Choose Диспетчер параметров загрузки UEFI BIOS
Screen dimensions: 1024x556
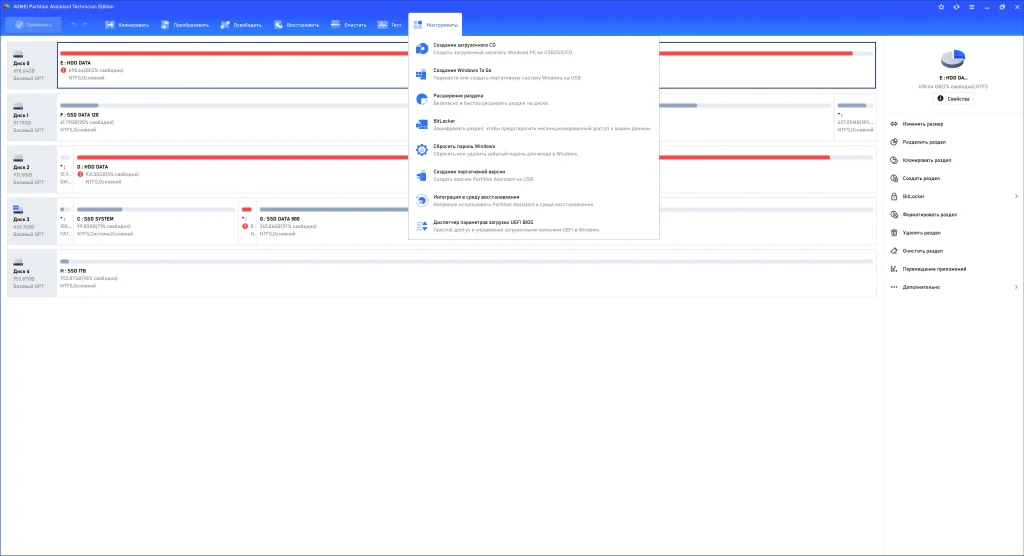pyautogui.click(x=534, y=226)
